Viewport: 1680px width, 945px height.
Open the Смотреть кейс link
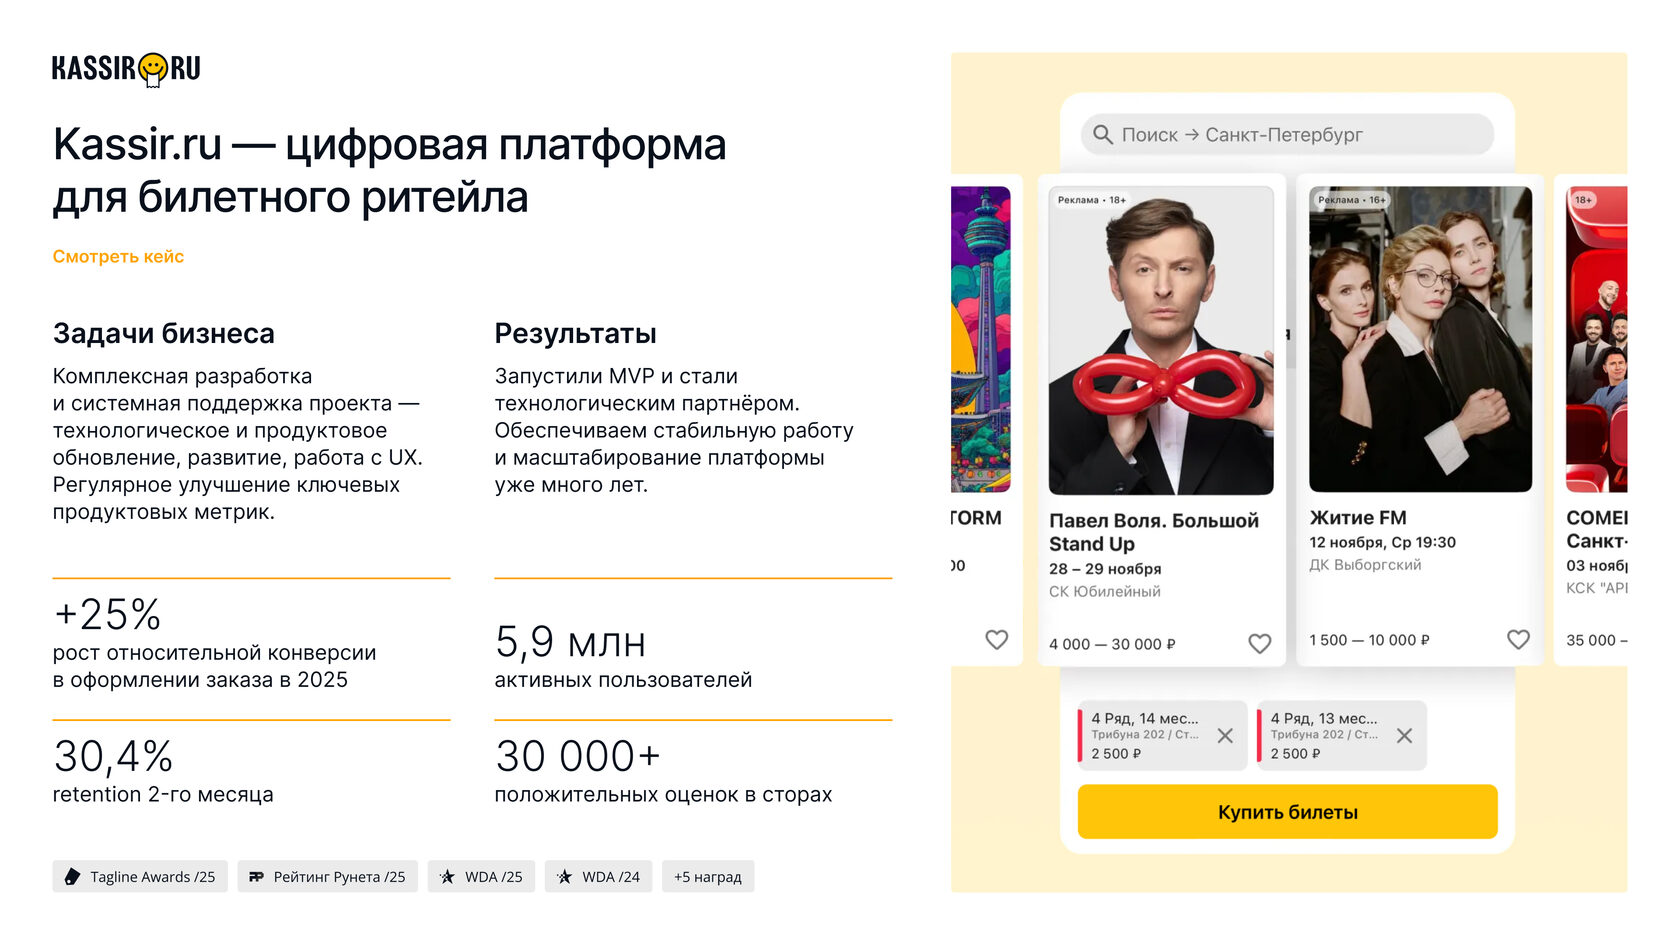click(x=118, y=257)
